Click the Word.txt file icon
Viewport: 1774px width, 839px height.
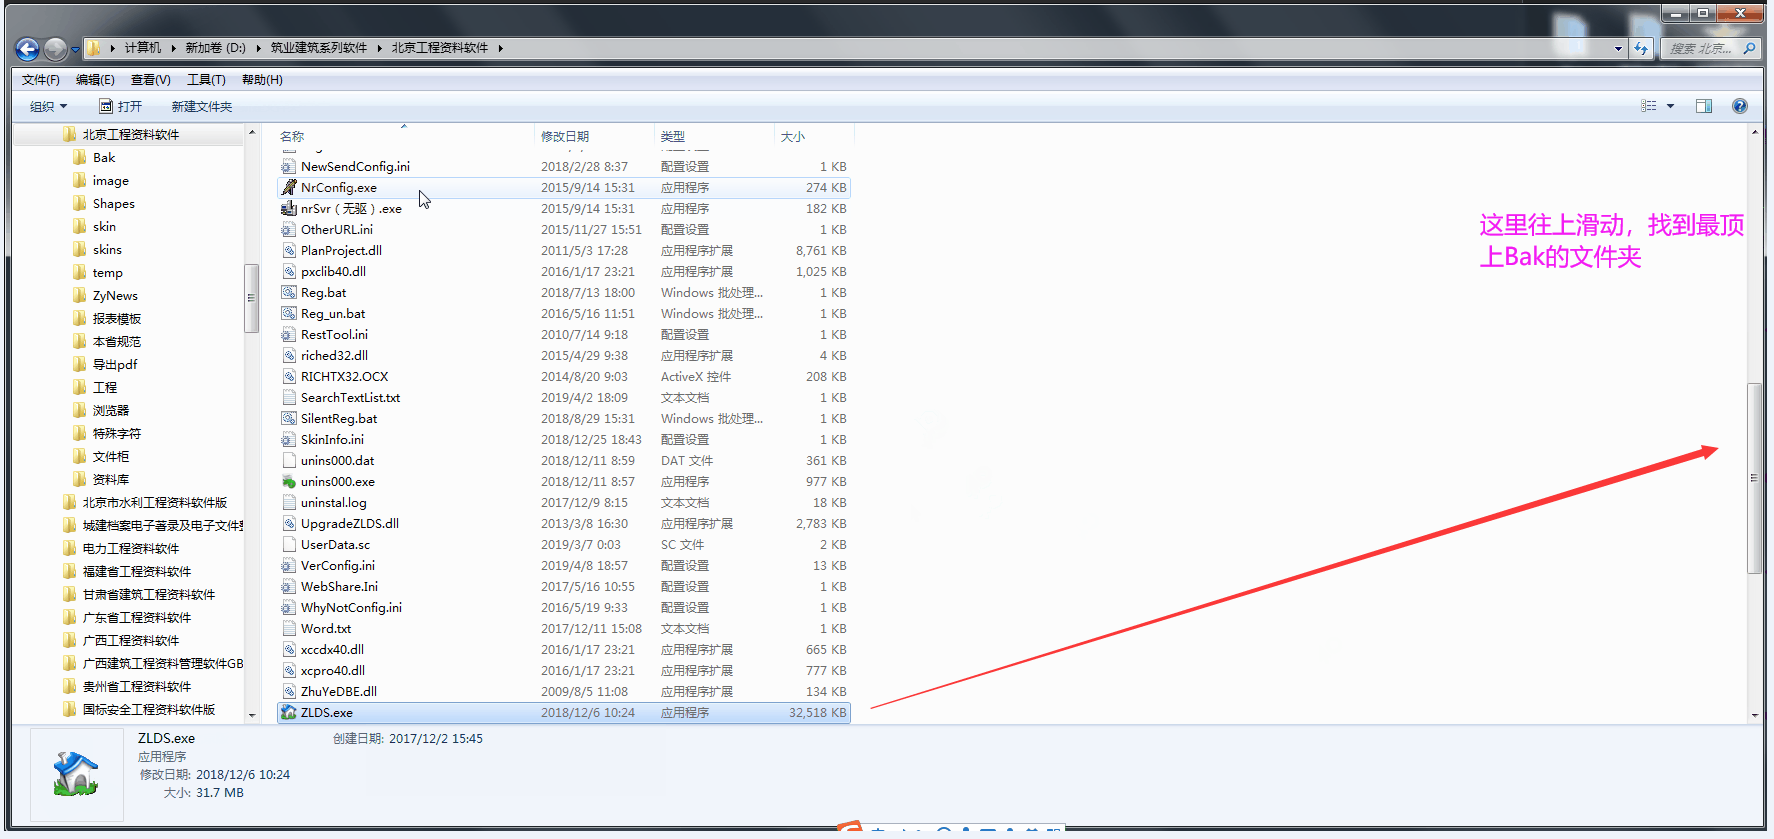tap(289, 629)
